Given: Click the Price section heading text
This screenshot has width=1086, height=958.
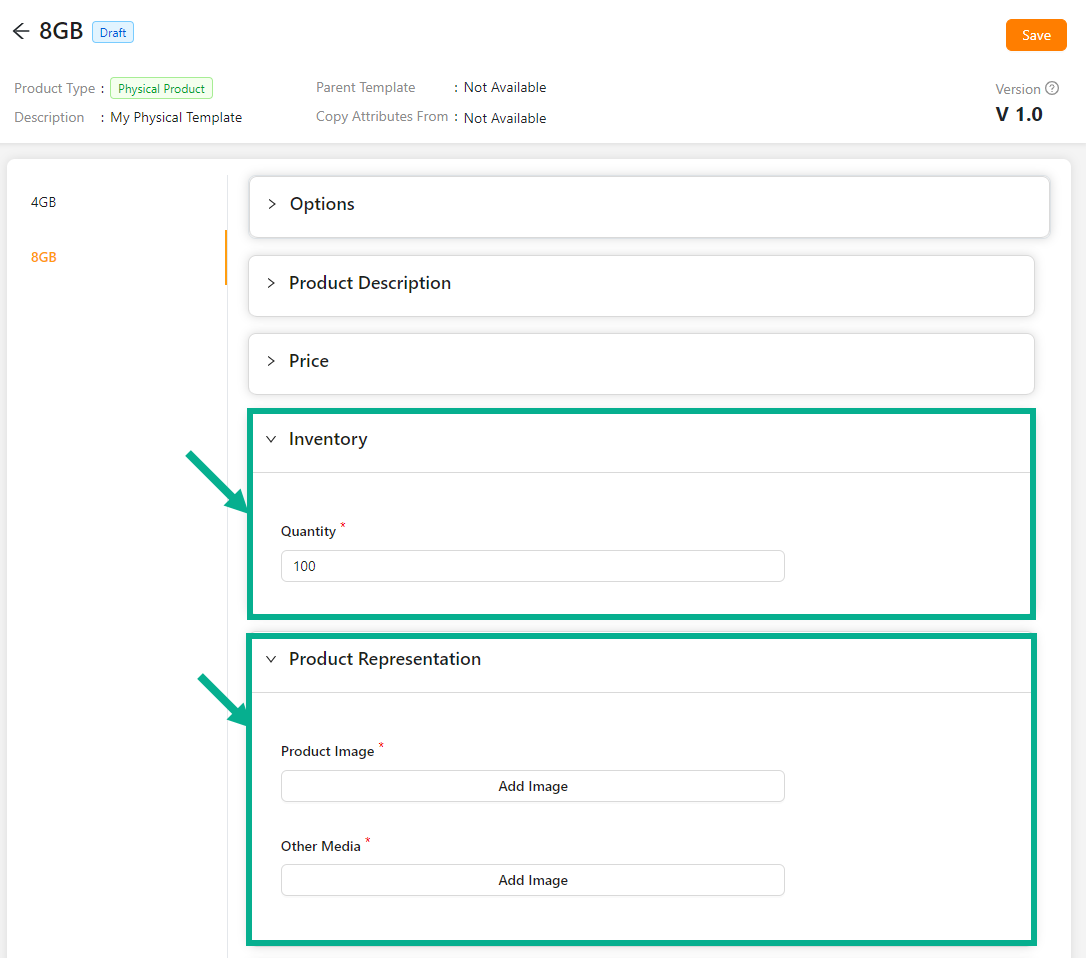Looking at the screenshot, I should (x=309, y=361).
